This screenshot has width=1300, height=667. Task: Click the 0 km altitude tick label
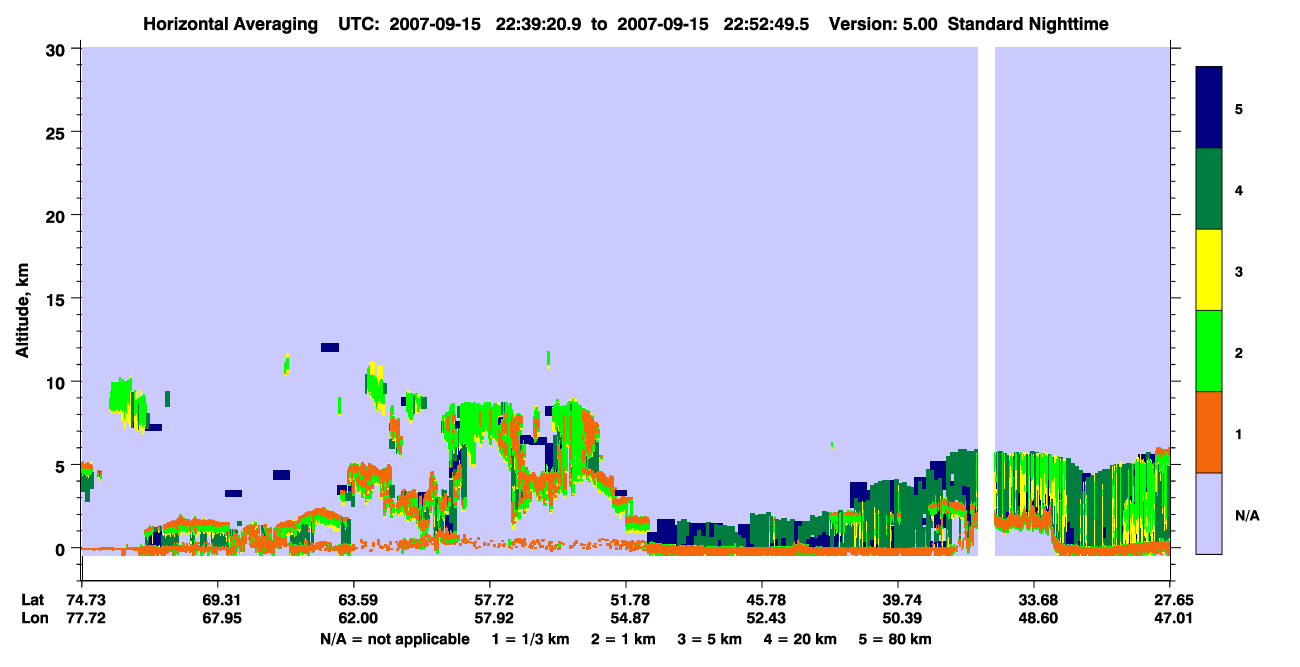[62, 549]
